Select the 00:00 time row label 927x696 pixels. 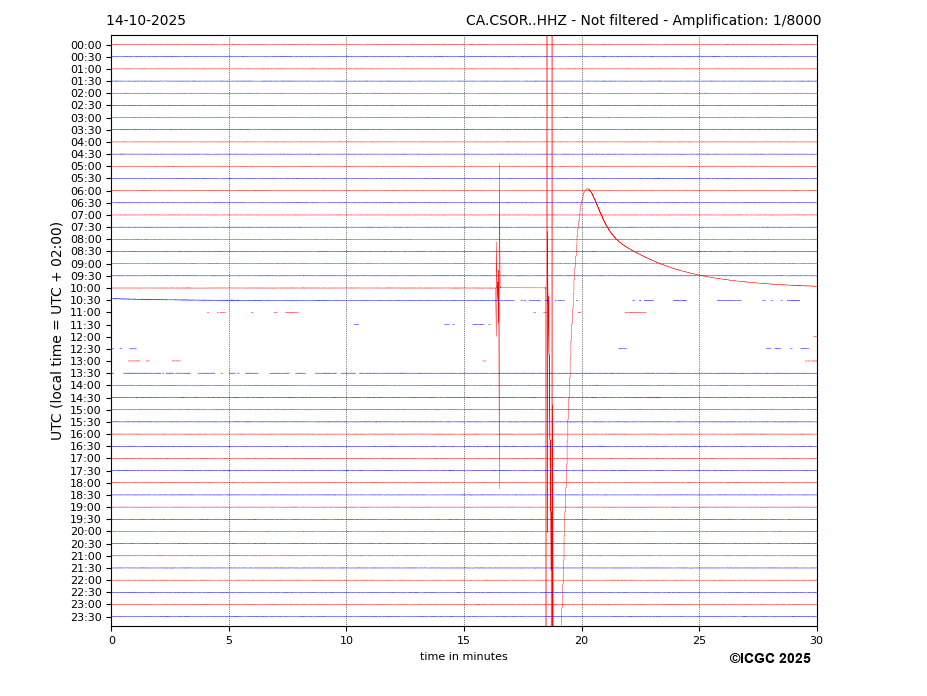86,45
